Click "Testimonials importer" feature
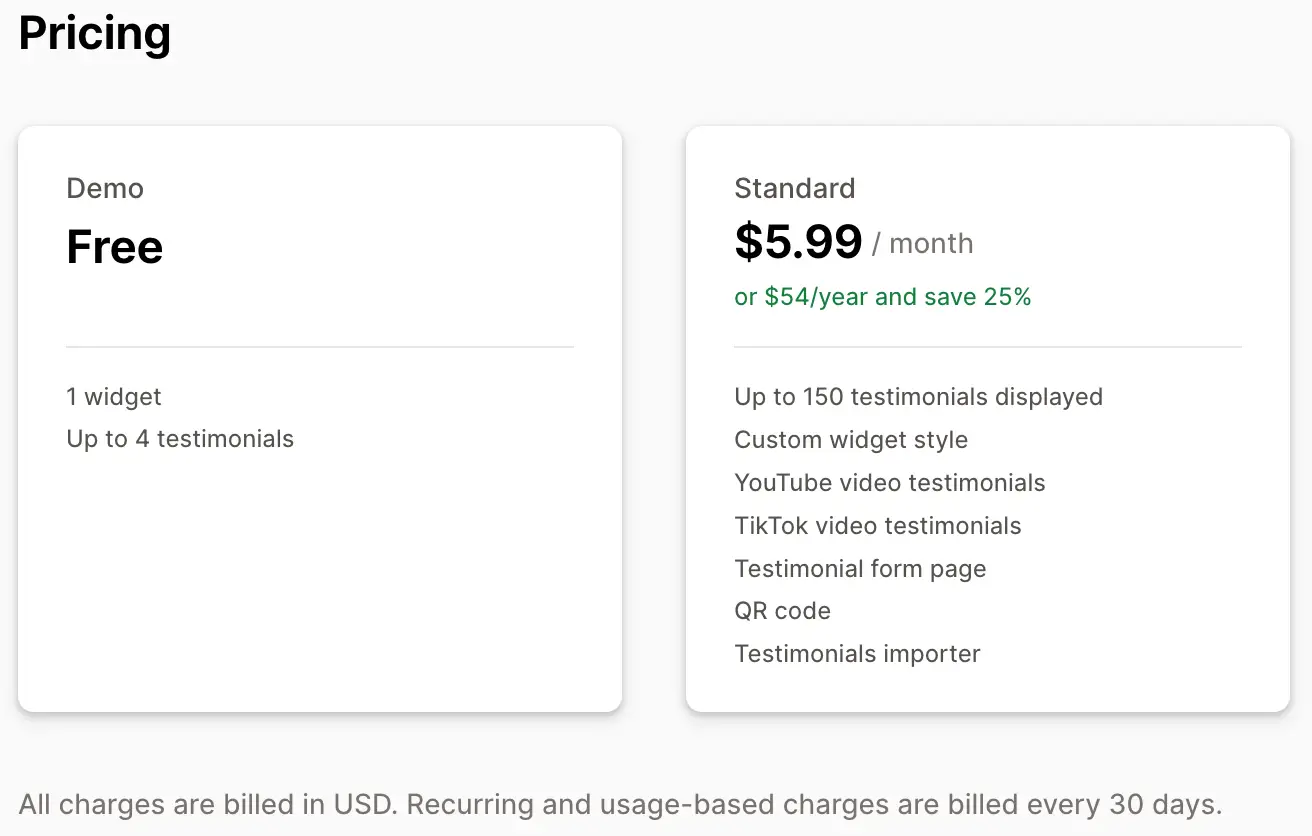1312x836 pixels. 857,654
